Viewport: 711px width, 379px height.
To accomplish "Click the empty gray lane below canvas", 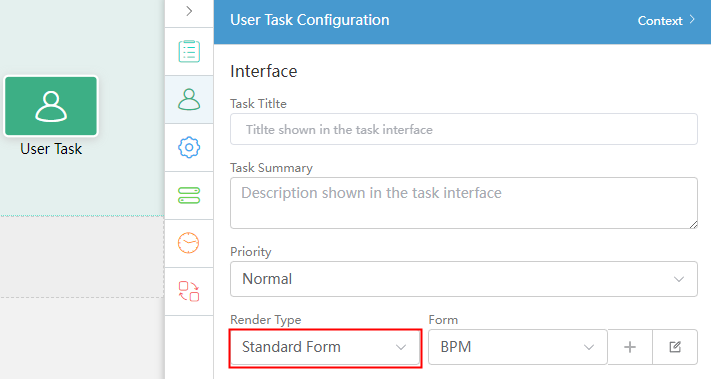I will pyautogui.click(x=82, y=257).
